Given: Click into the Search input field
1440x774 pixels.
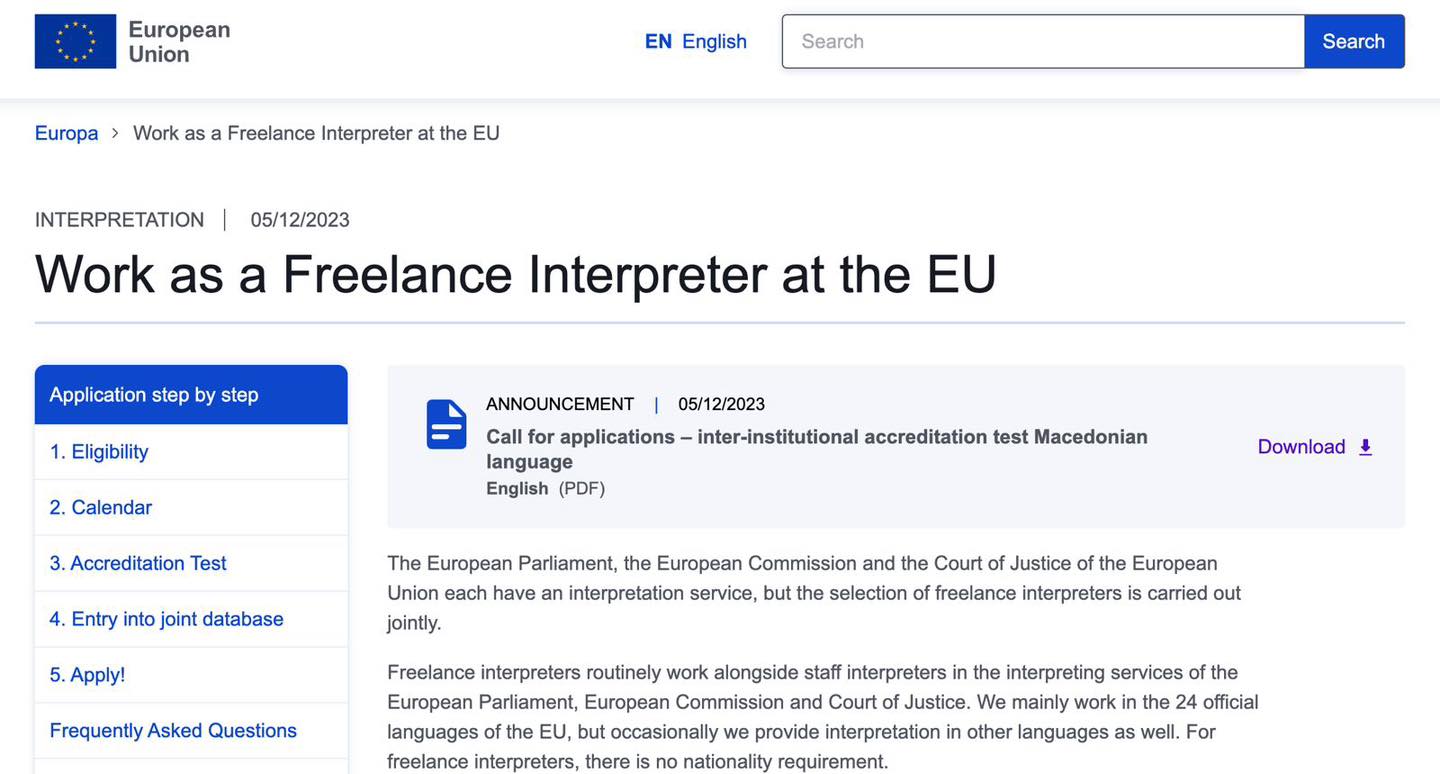Looking at the screenshot, I should click(x=1043, y=41).
